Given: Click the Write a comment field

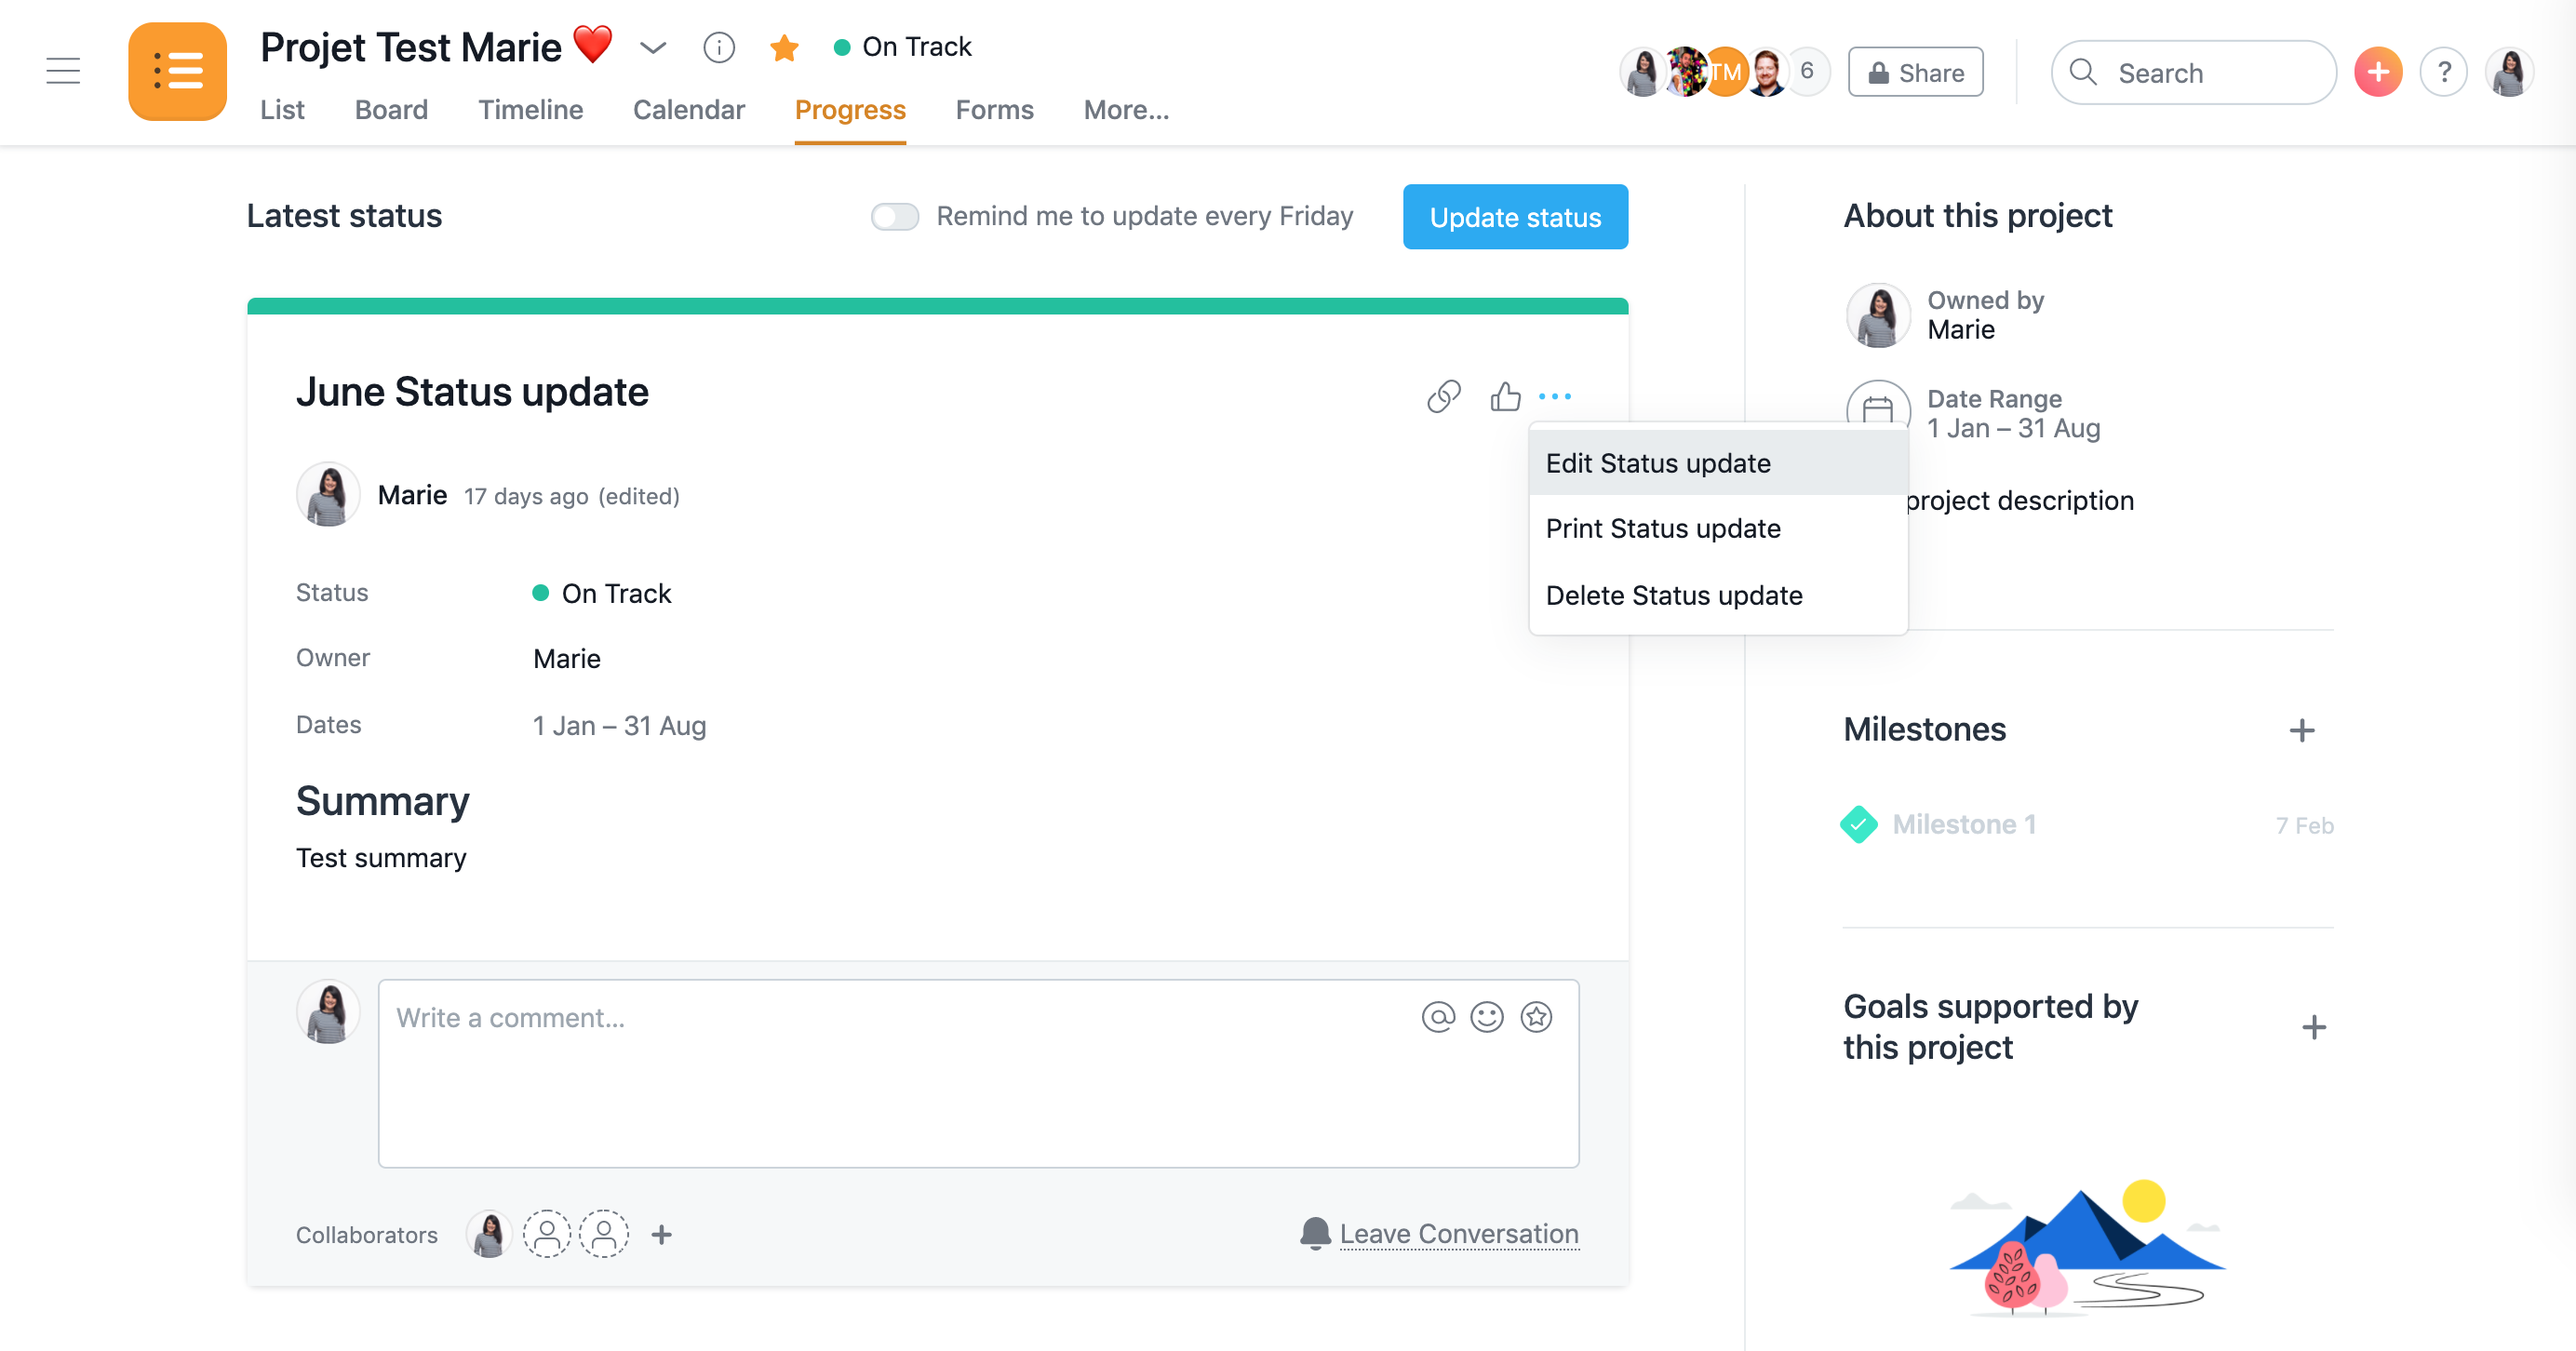Looking at the screenshot, I should pyautogui.click(x=900, y=1072).
